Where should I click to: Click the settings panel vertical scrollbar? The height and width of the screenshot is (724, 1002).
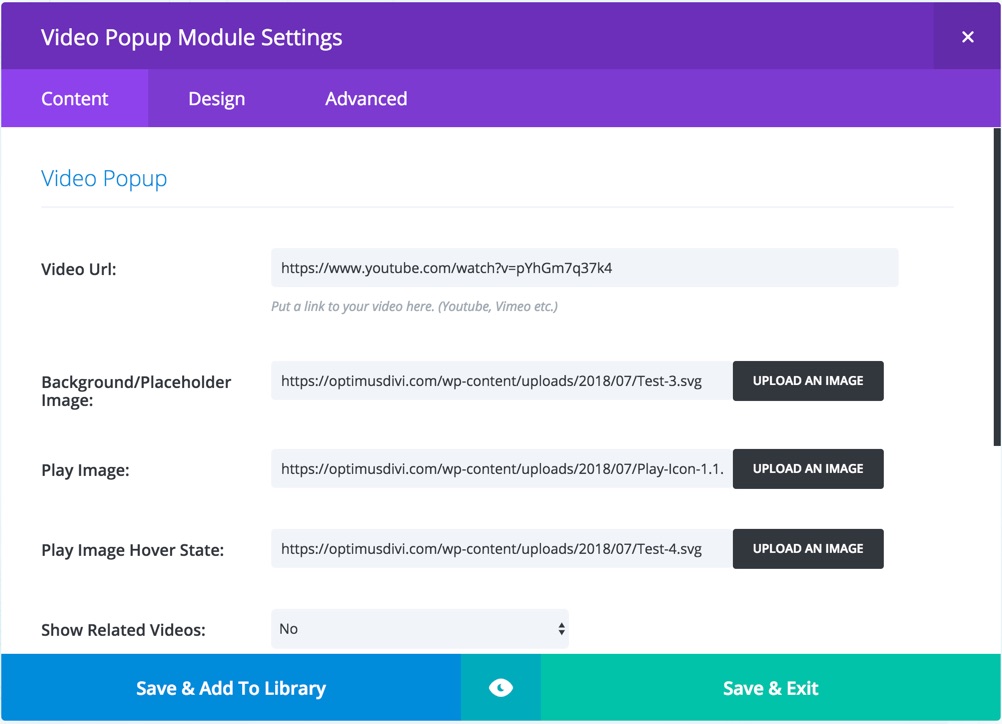point(997,288)
